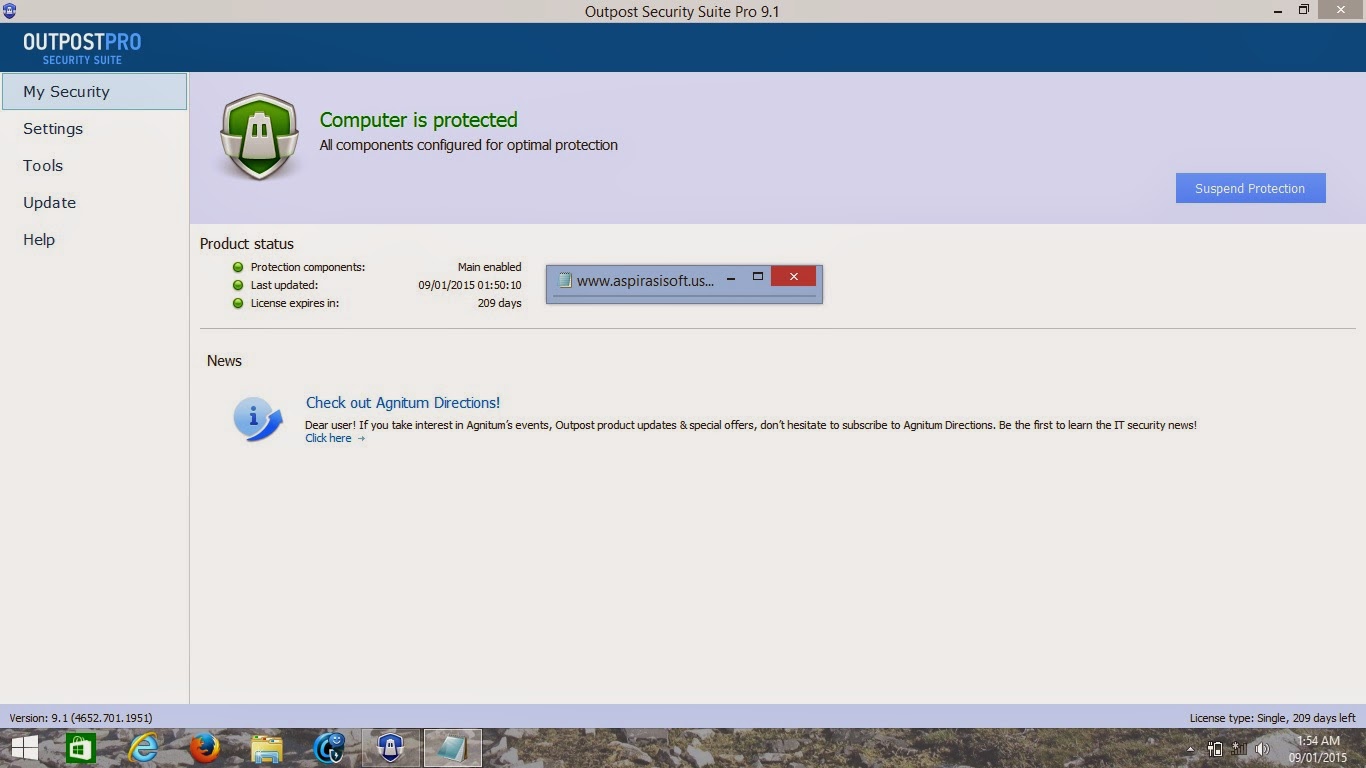Open the Update section
1366x768 pixels.
click(49, 202)
